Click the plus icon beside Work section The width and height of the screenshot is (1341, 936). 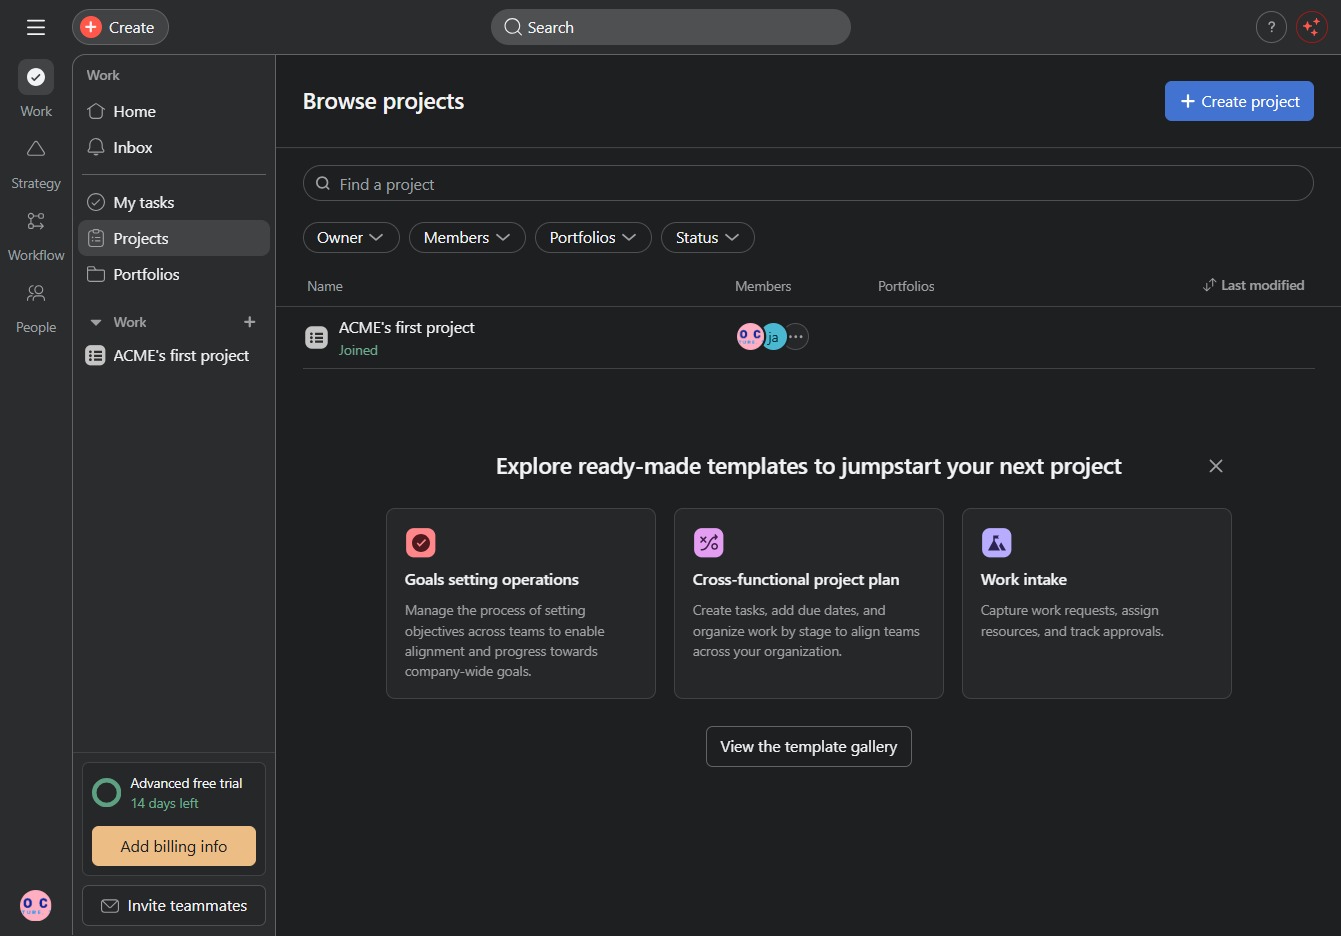coord(250,322)
